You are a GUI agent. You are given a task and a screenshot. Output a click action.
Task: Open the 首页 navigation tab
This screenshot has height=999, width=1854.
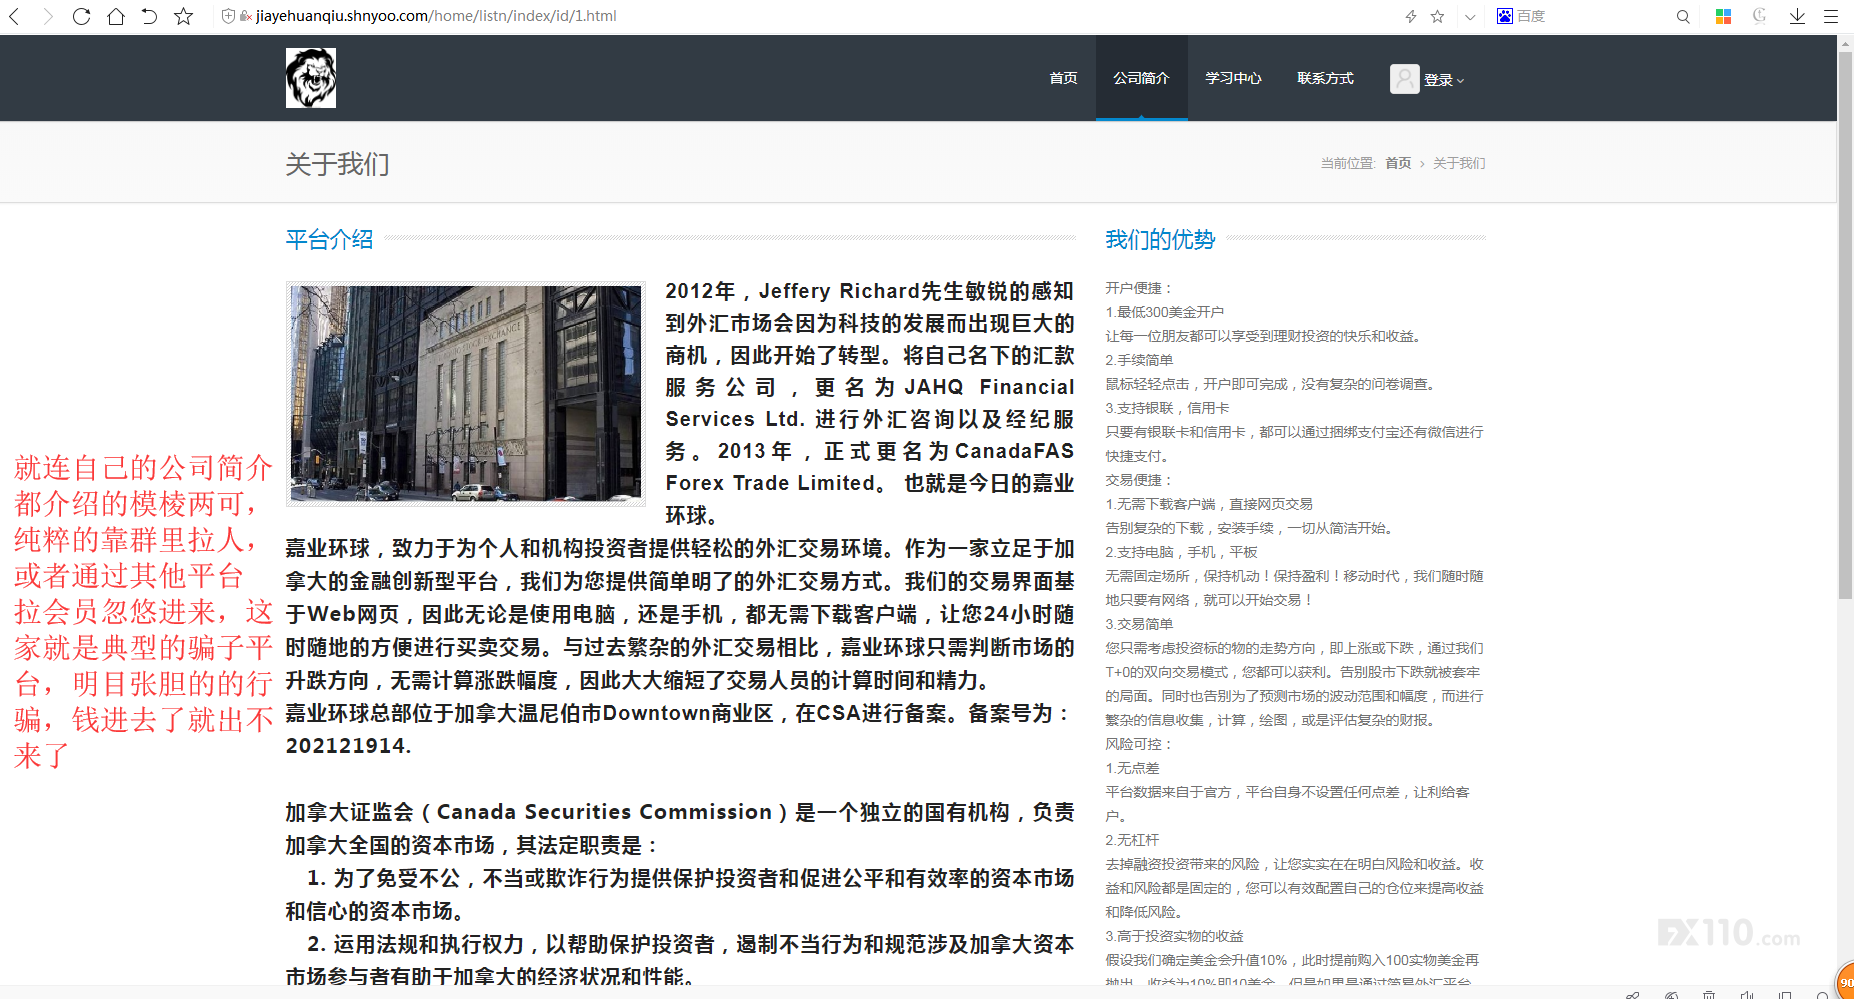coord(1063,78)
